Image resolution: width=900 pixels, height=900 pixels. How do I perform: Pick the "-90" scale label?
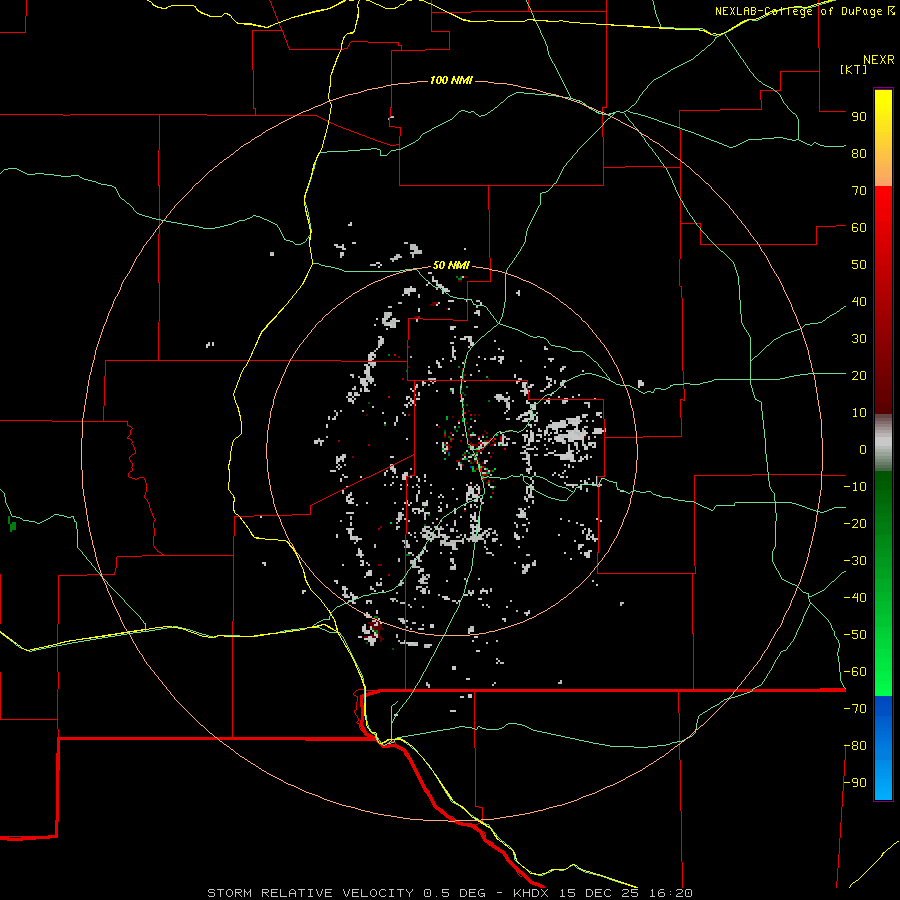[855, 783]
